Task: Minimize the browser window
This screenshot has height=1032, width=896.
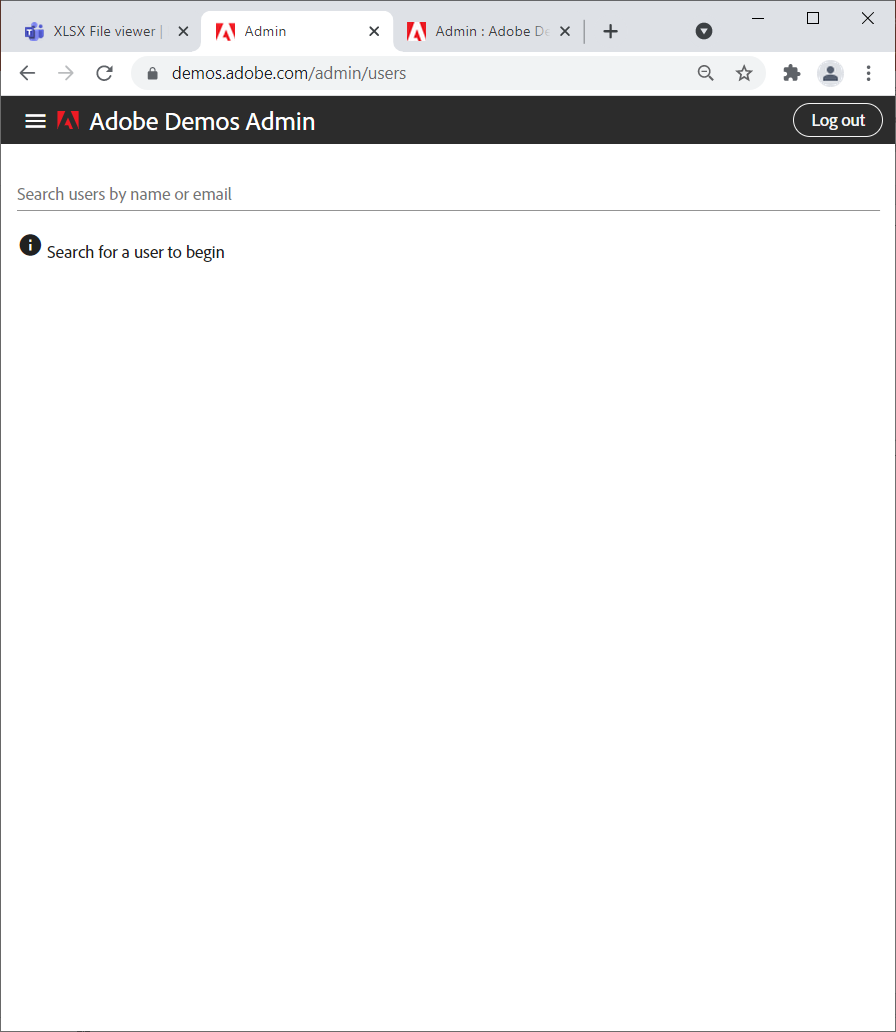Action: pyautogui.click(x=758, y=18)
